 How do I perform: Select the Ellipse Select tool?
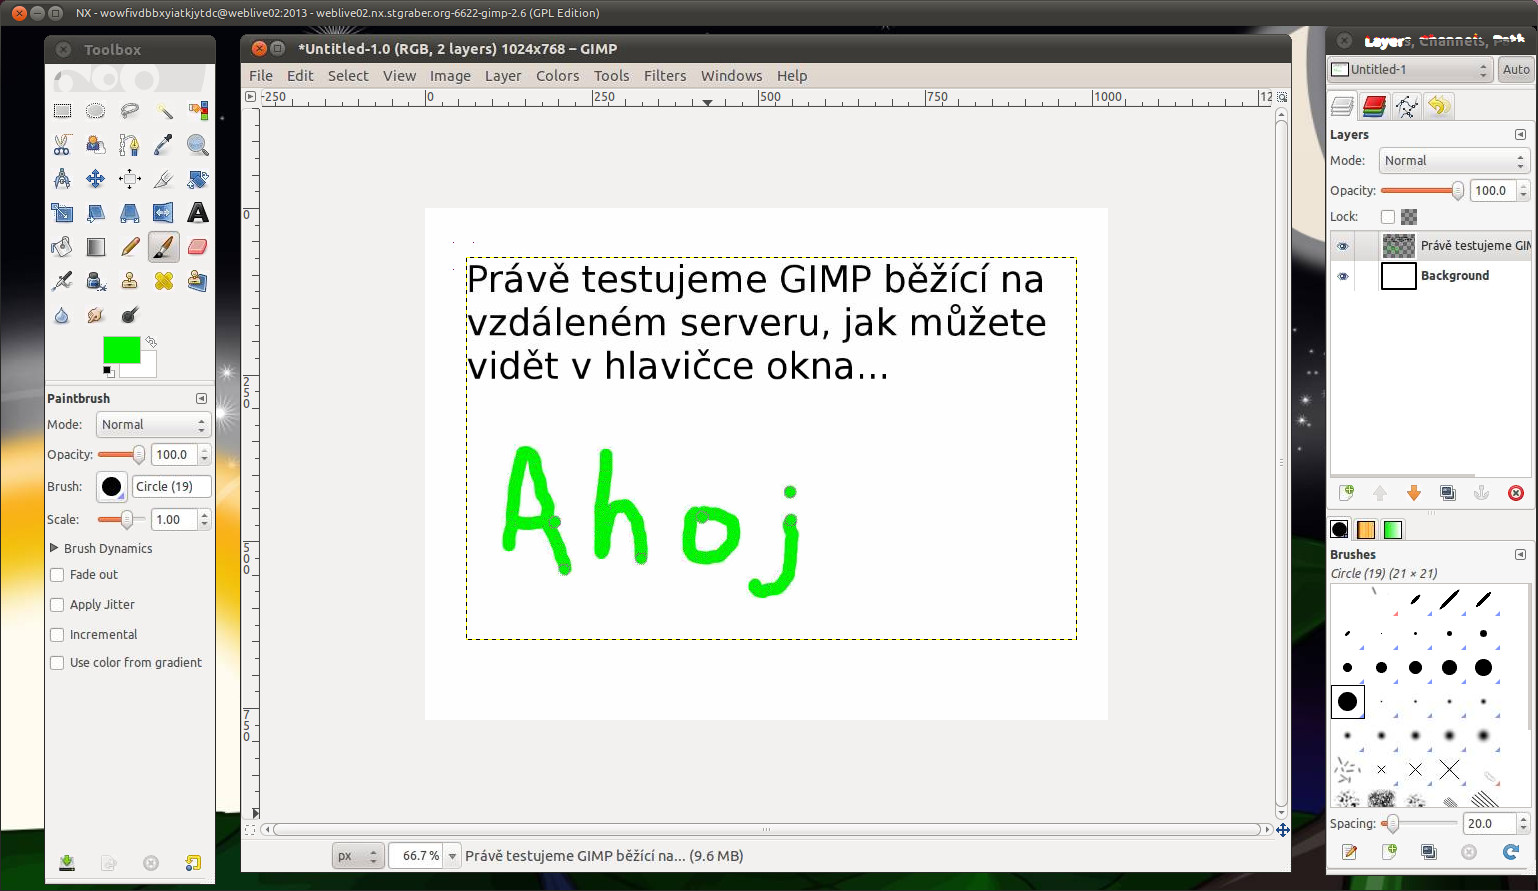coord(96,111)
